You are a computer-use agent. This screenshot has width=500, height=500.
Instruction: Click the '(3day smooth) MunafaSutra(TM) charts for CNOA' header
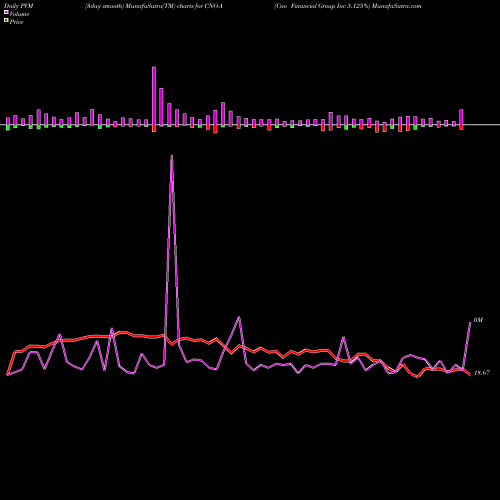coord(154,6)
